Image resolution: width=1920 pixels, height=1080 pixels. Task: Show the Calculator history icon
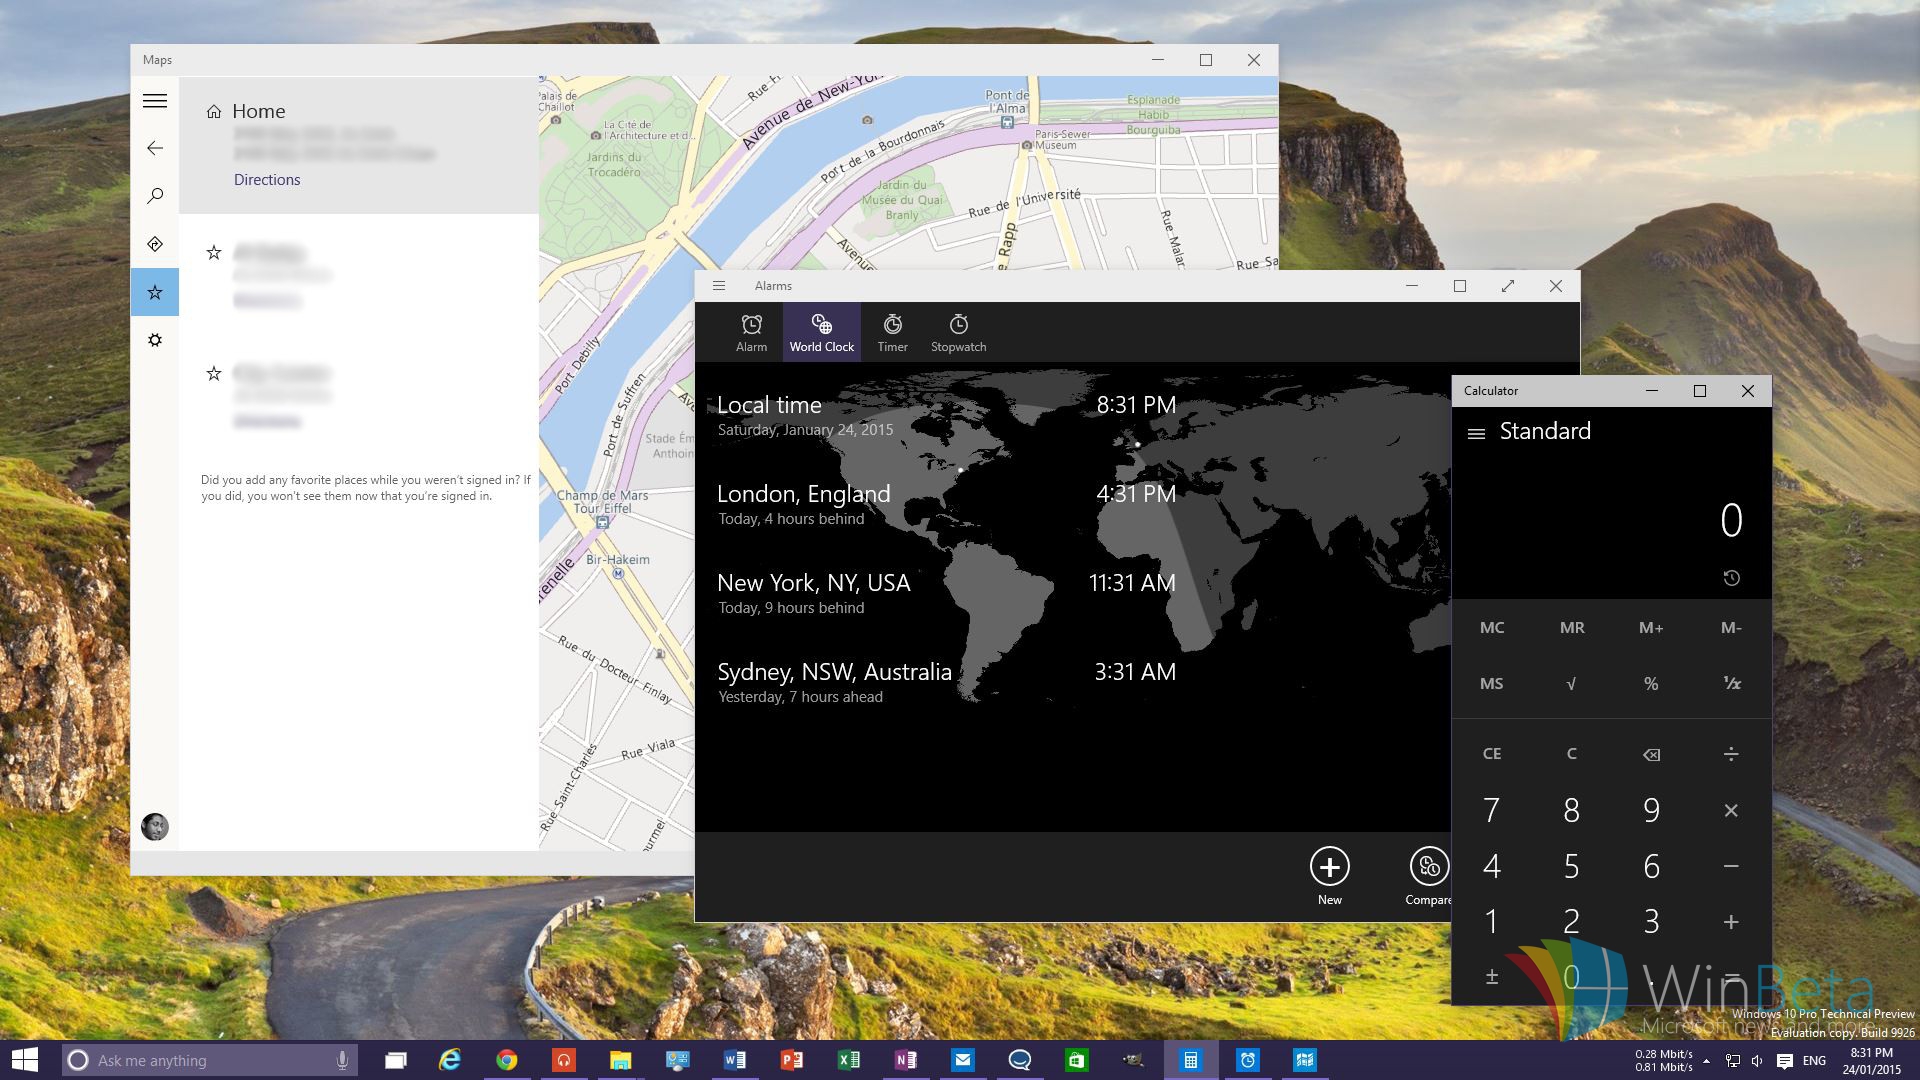click(1731, 578)
